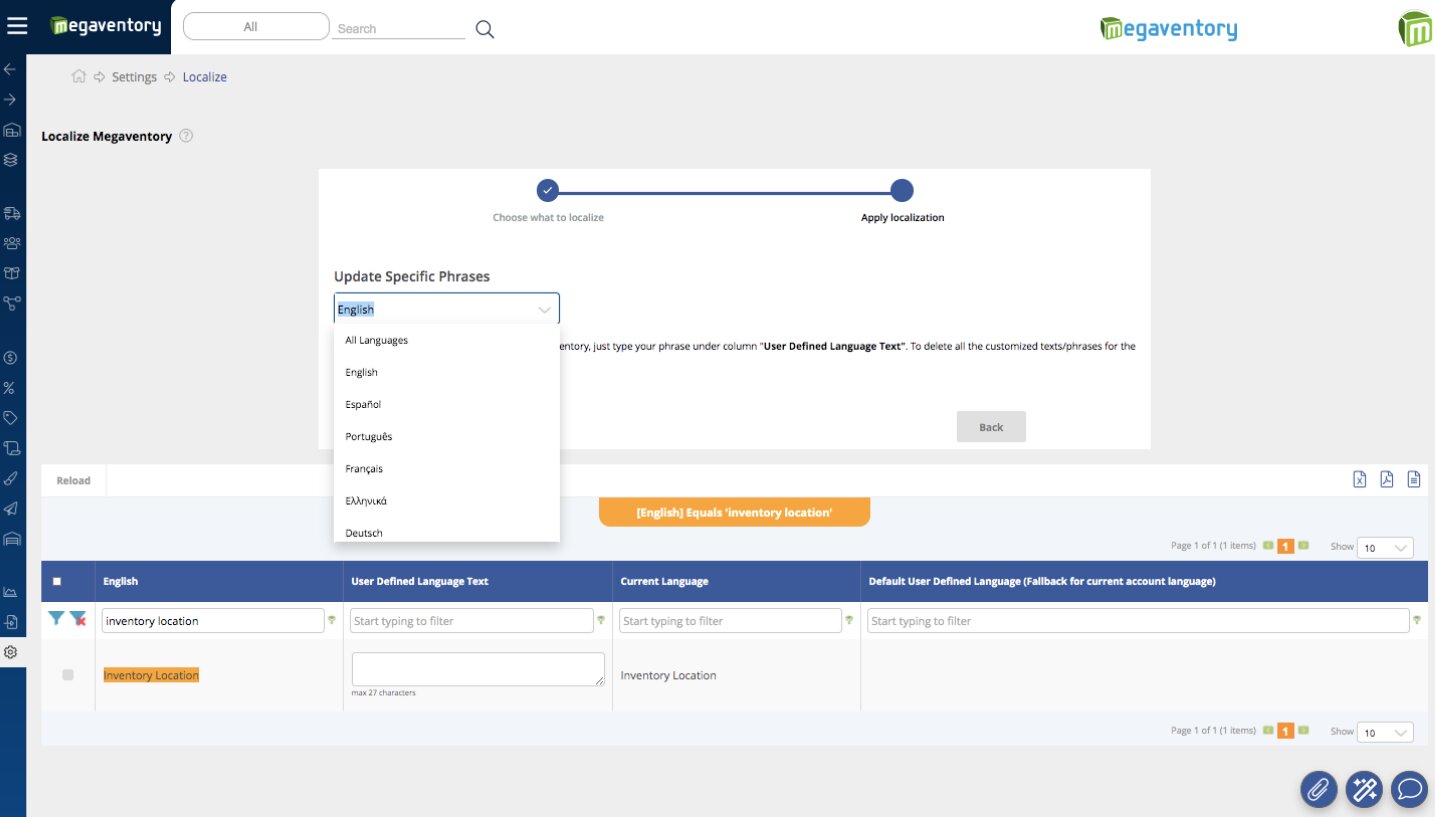This screenshot has height=817, width=1435.
Task: Toggle the select-all checkbox in table header
Action: [56, 581]
